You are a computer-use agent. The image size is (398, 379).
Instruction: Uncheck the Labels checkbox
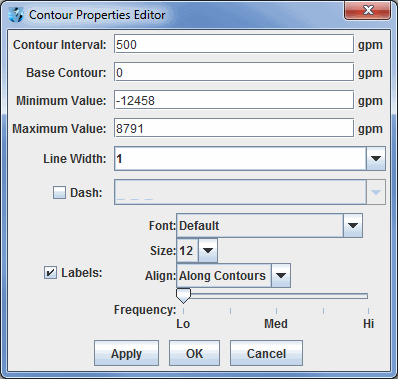[x=50, y=273]
